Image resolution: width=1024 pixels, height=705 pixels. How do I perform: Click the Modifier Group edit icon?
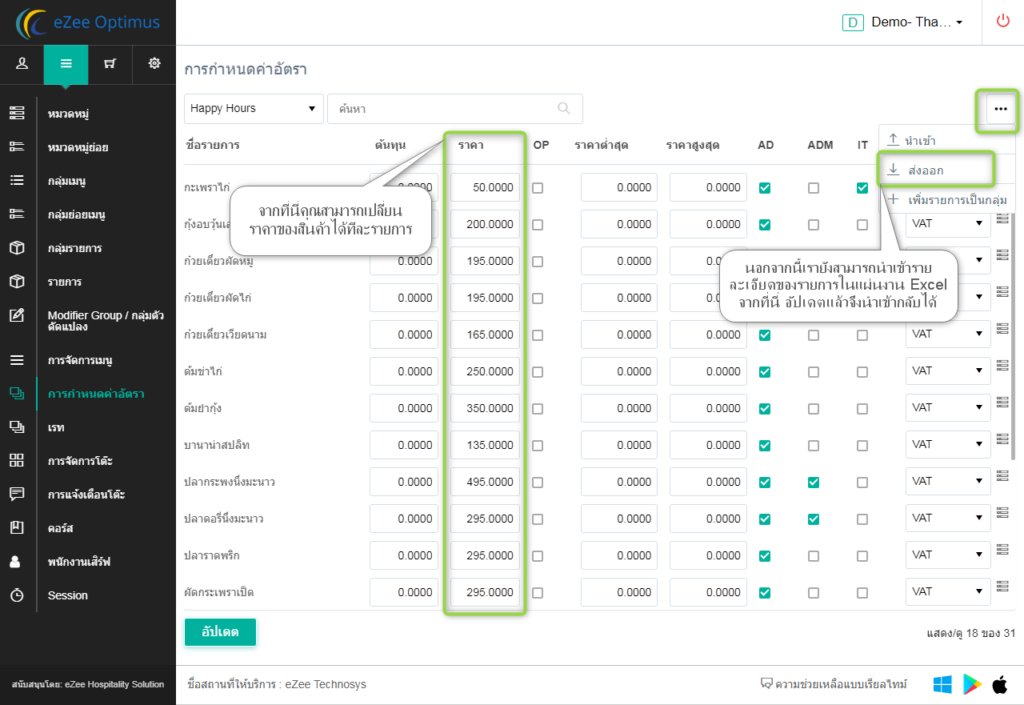click(17, 315)
